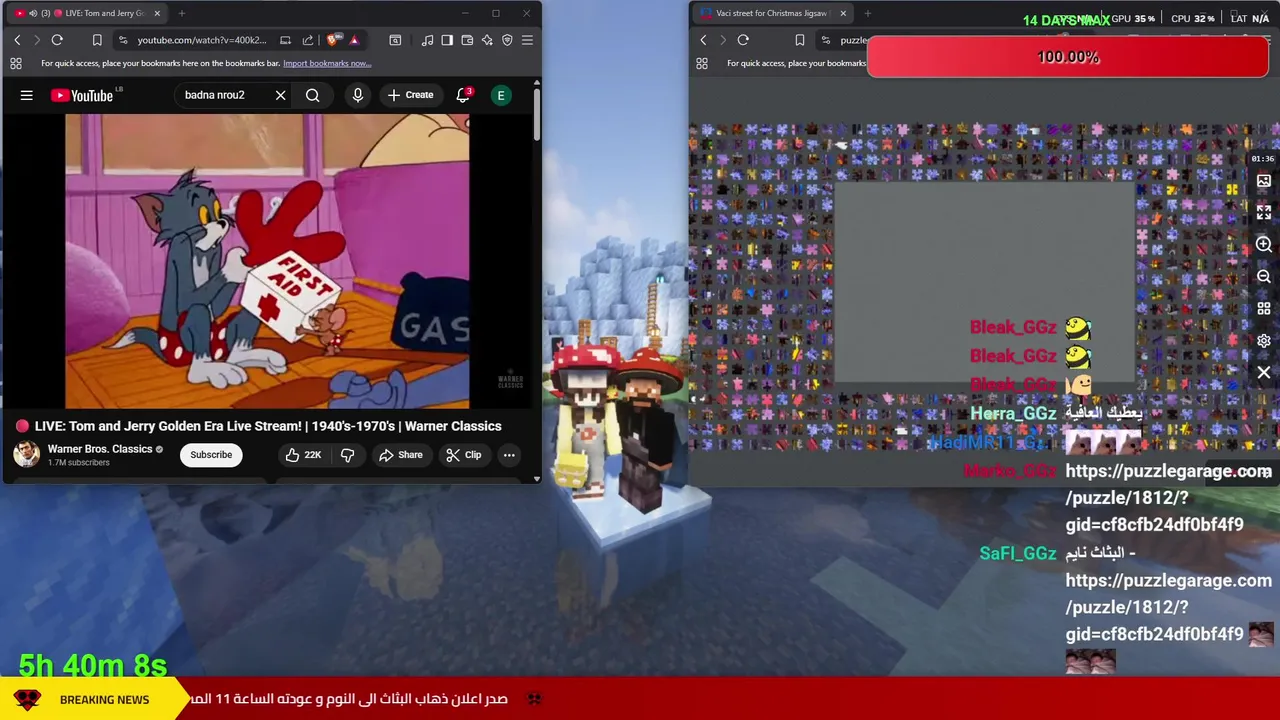Click the empty puzzle assembly board

click(x=985, y=283)
